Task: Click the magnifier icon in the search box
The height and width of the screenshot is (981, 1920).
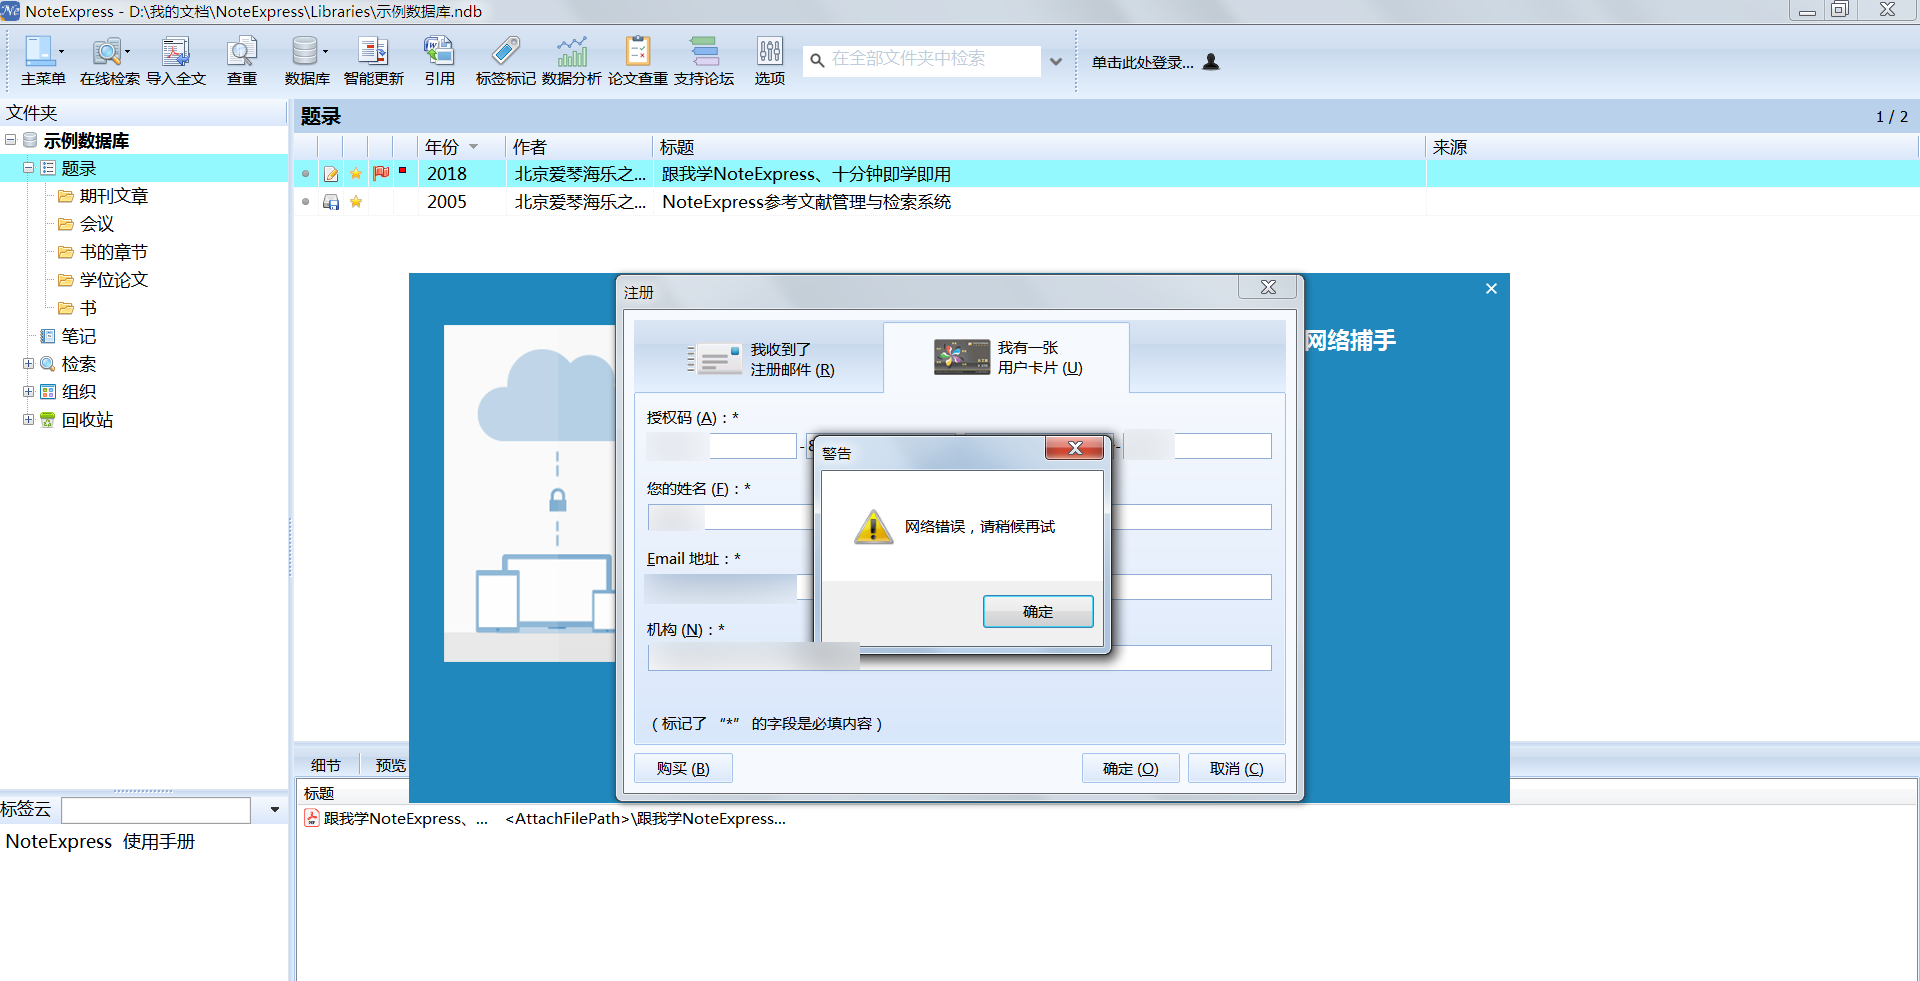Action: click(x=817, y=60)
